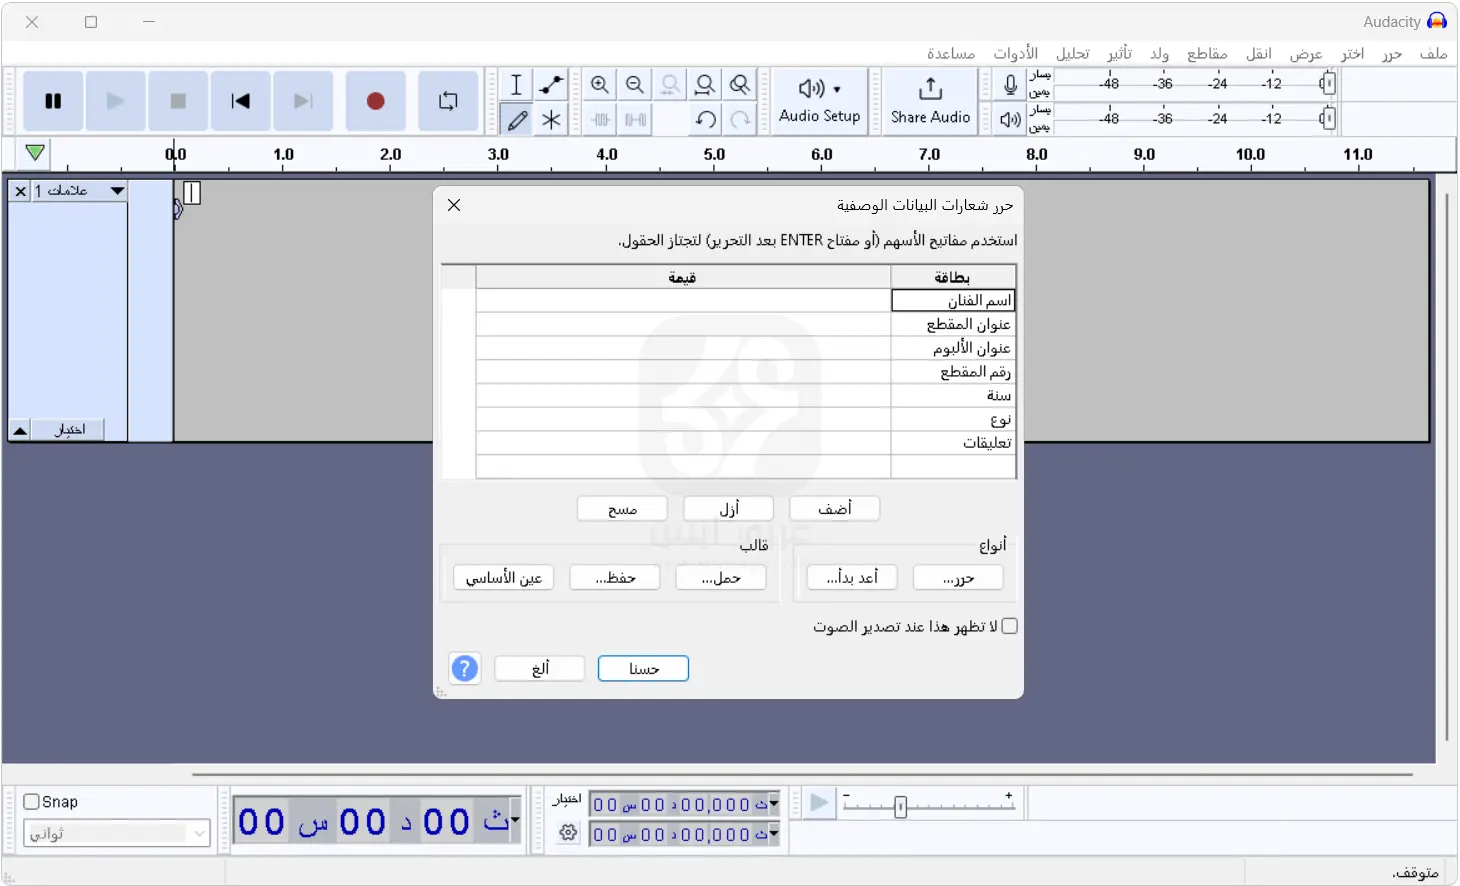Toggle loop playback mode
Screen dimensions: 1460x886
[x=448, y=101]
